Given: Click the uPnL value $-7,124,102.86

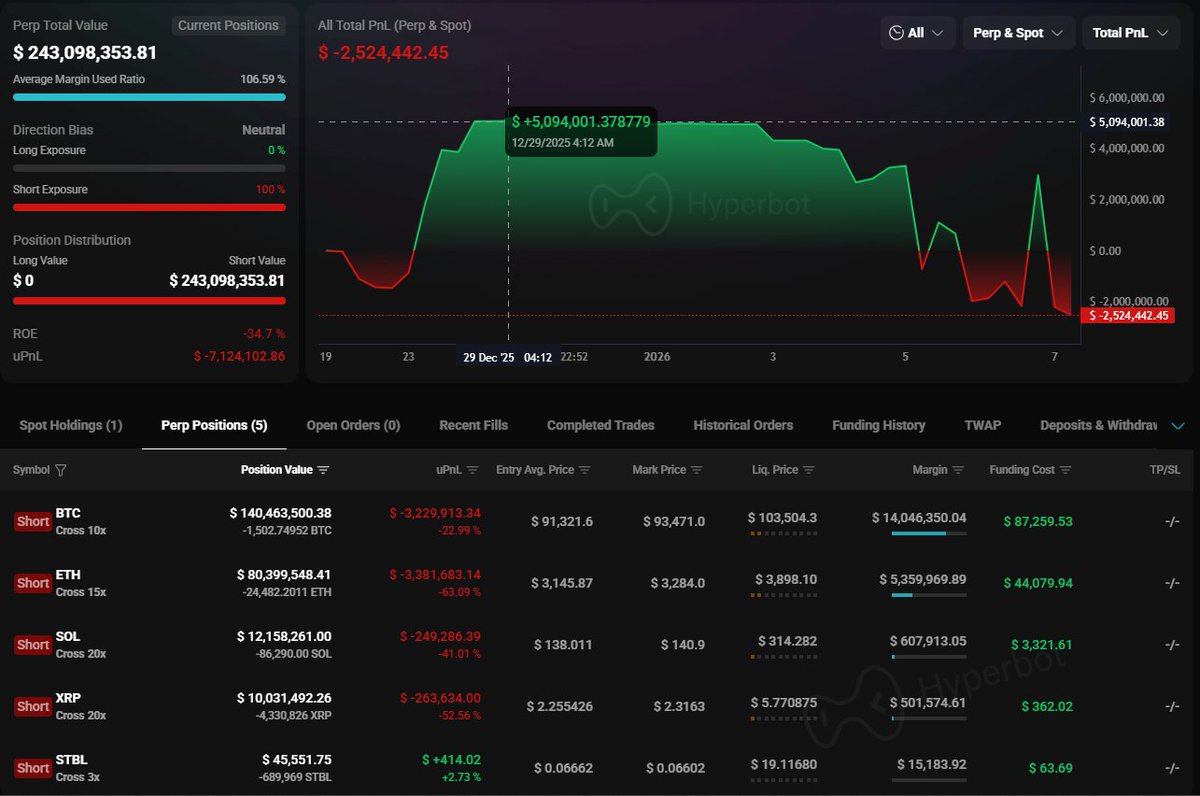Looking at the screenshot, I should 239,355.
